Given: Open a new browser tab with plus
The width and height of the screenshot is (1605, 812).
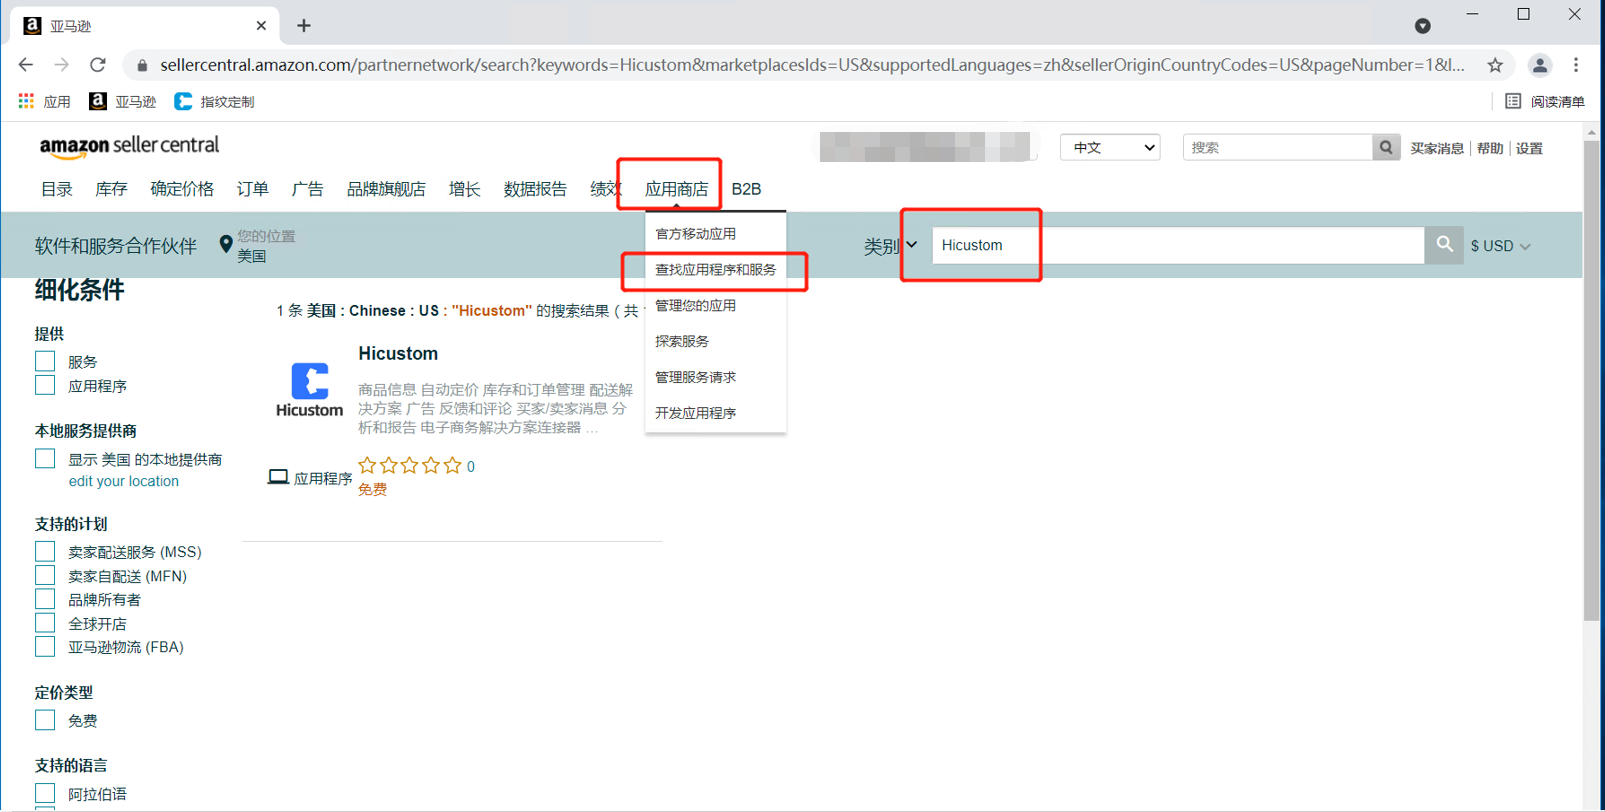Looking at the screenshot, I should point(304,26).
